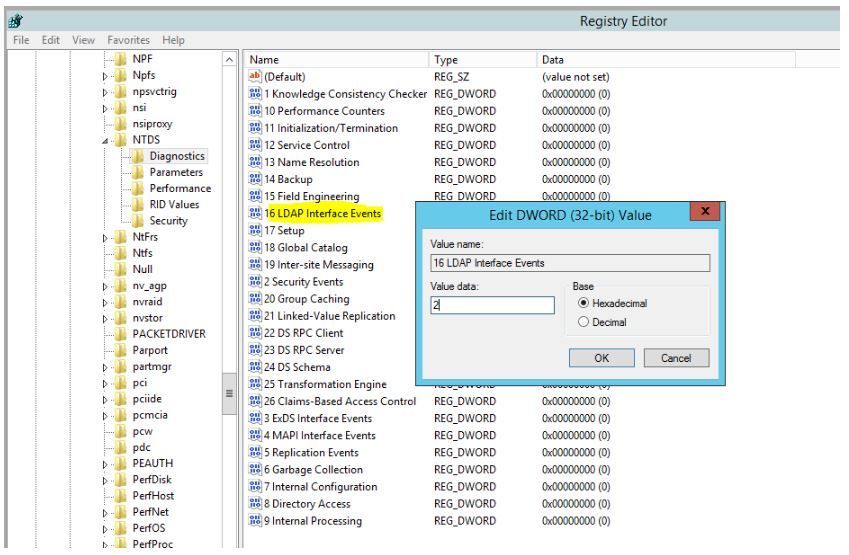Click the Registry Editor app icon in title bar
The image size is (849, 555).
coord(16,21)
